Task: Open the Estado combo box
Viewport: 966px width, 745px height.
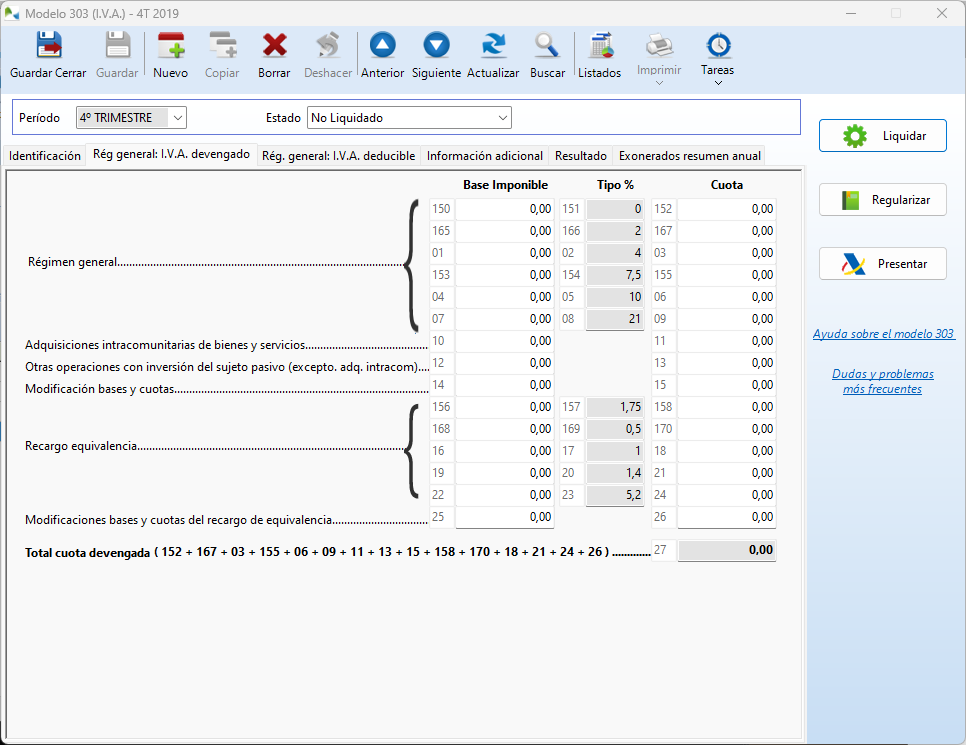Action: (x=409, y=118)
